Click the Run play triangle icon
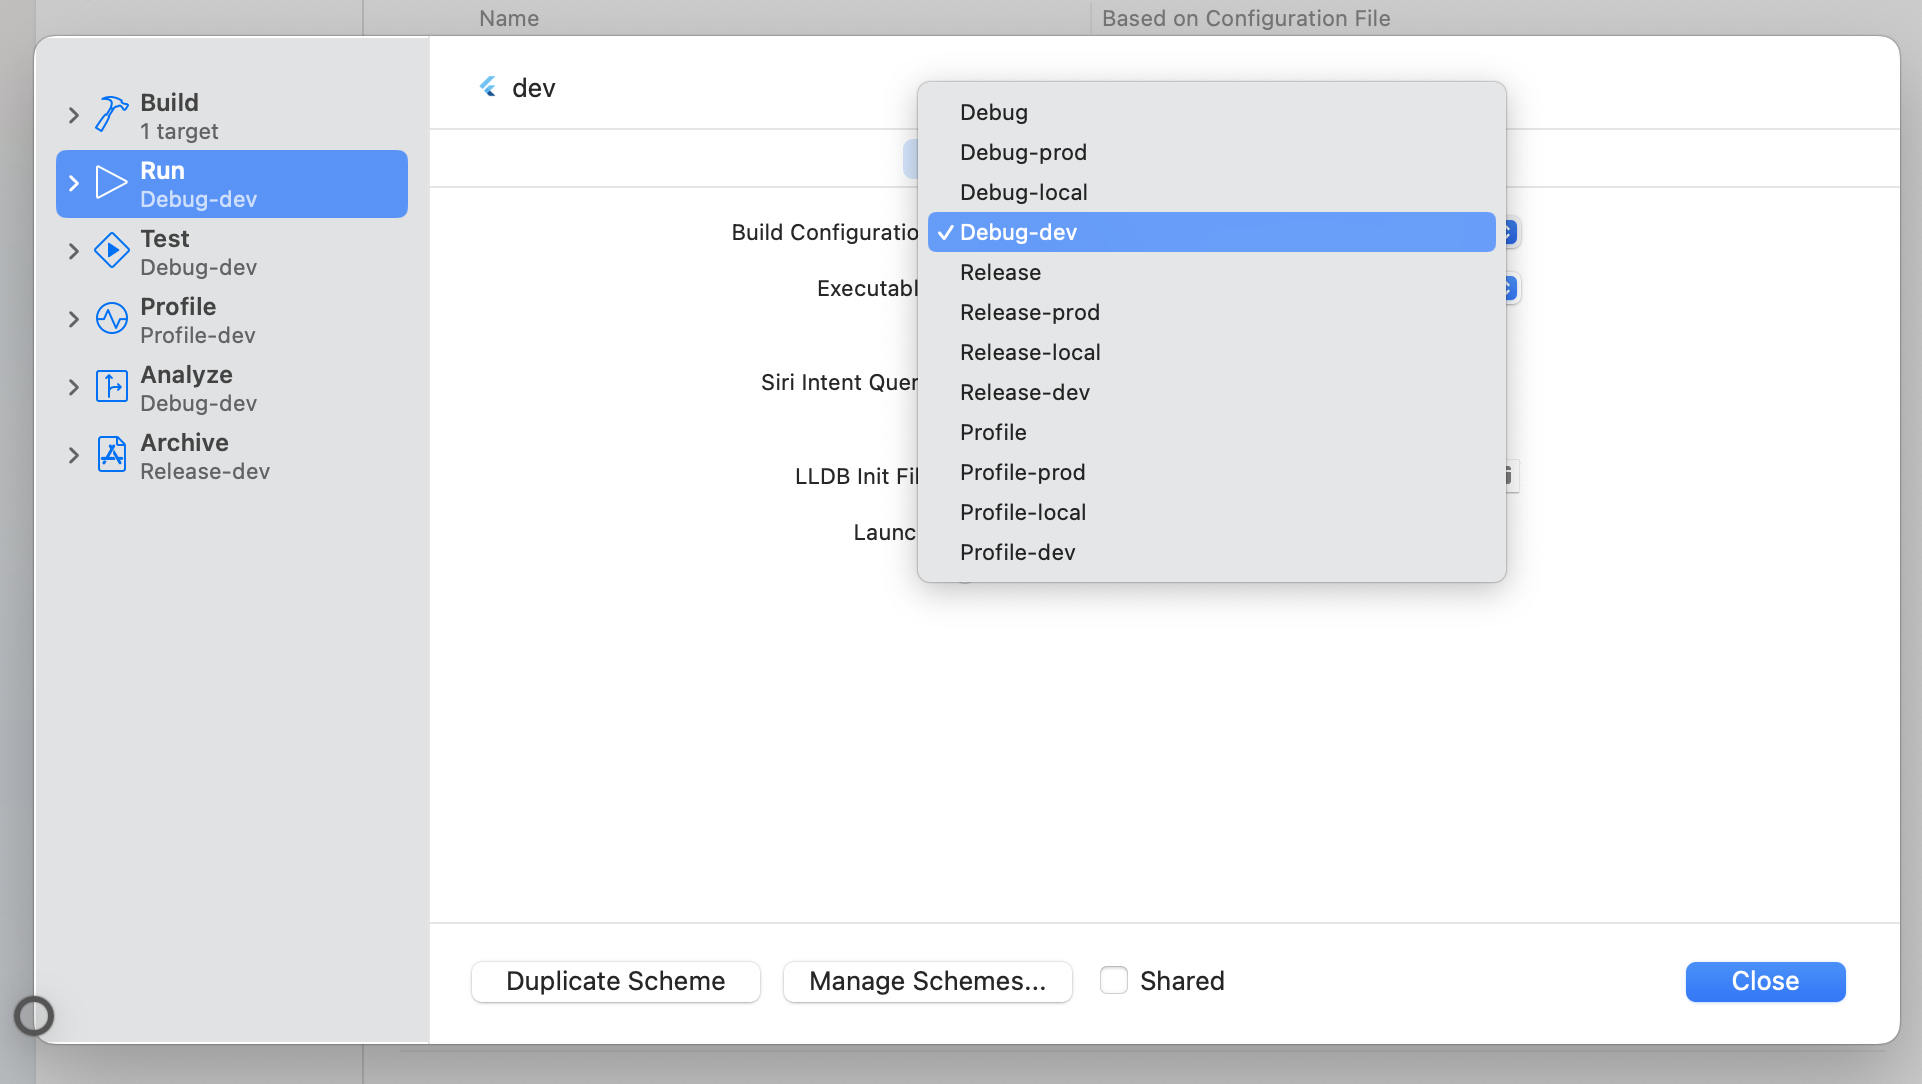This screenshot has height=1084, width=1922. point(111,183)
